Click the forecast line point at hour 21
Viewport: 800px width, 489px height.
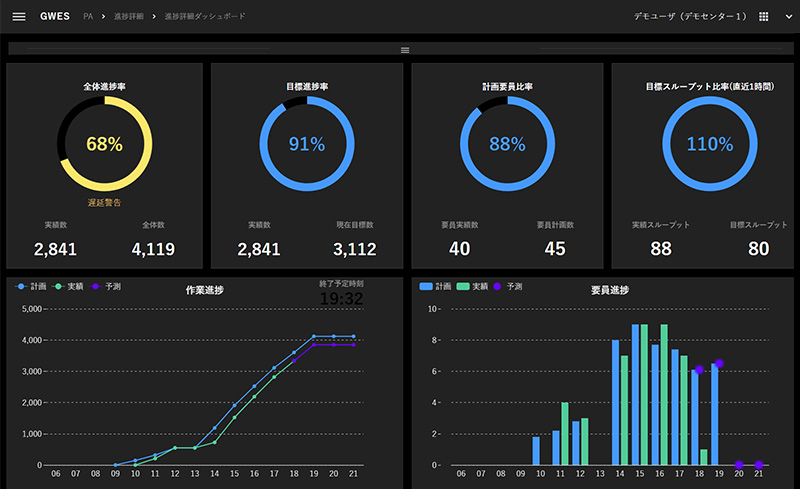tap(354, 345)
